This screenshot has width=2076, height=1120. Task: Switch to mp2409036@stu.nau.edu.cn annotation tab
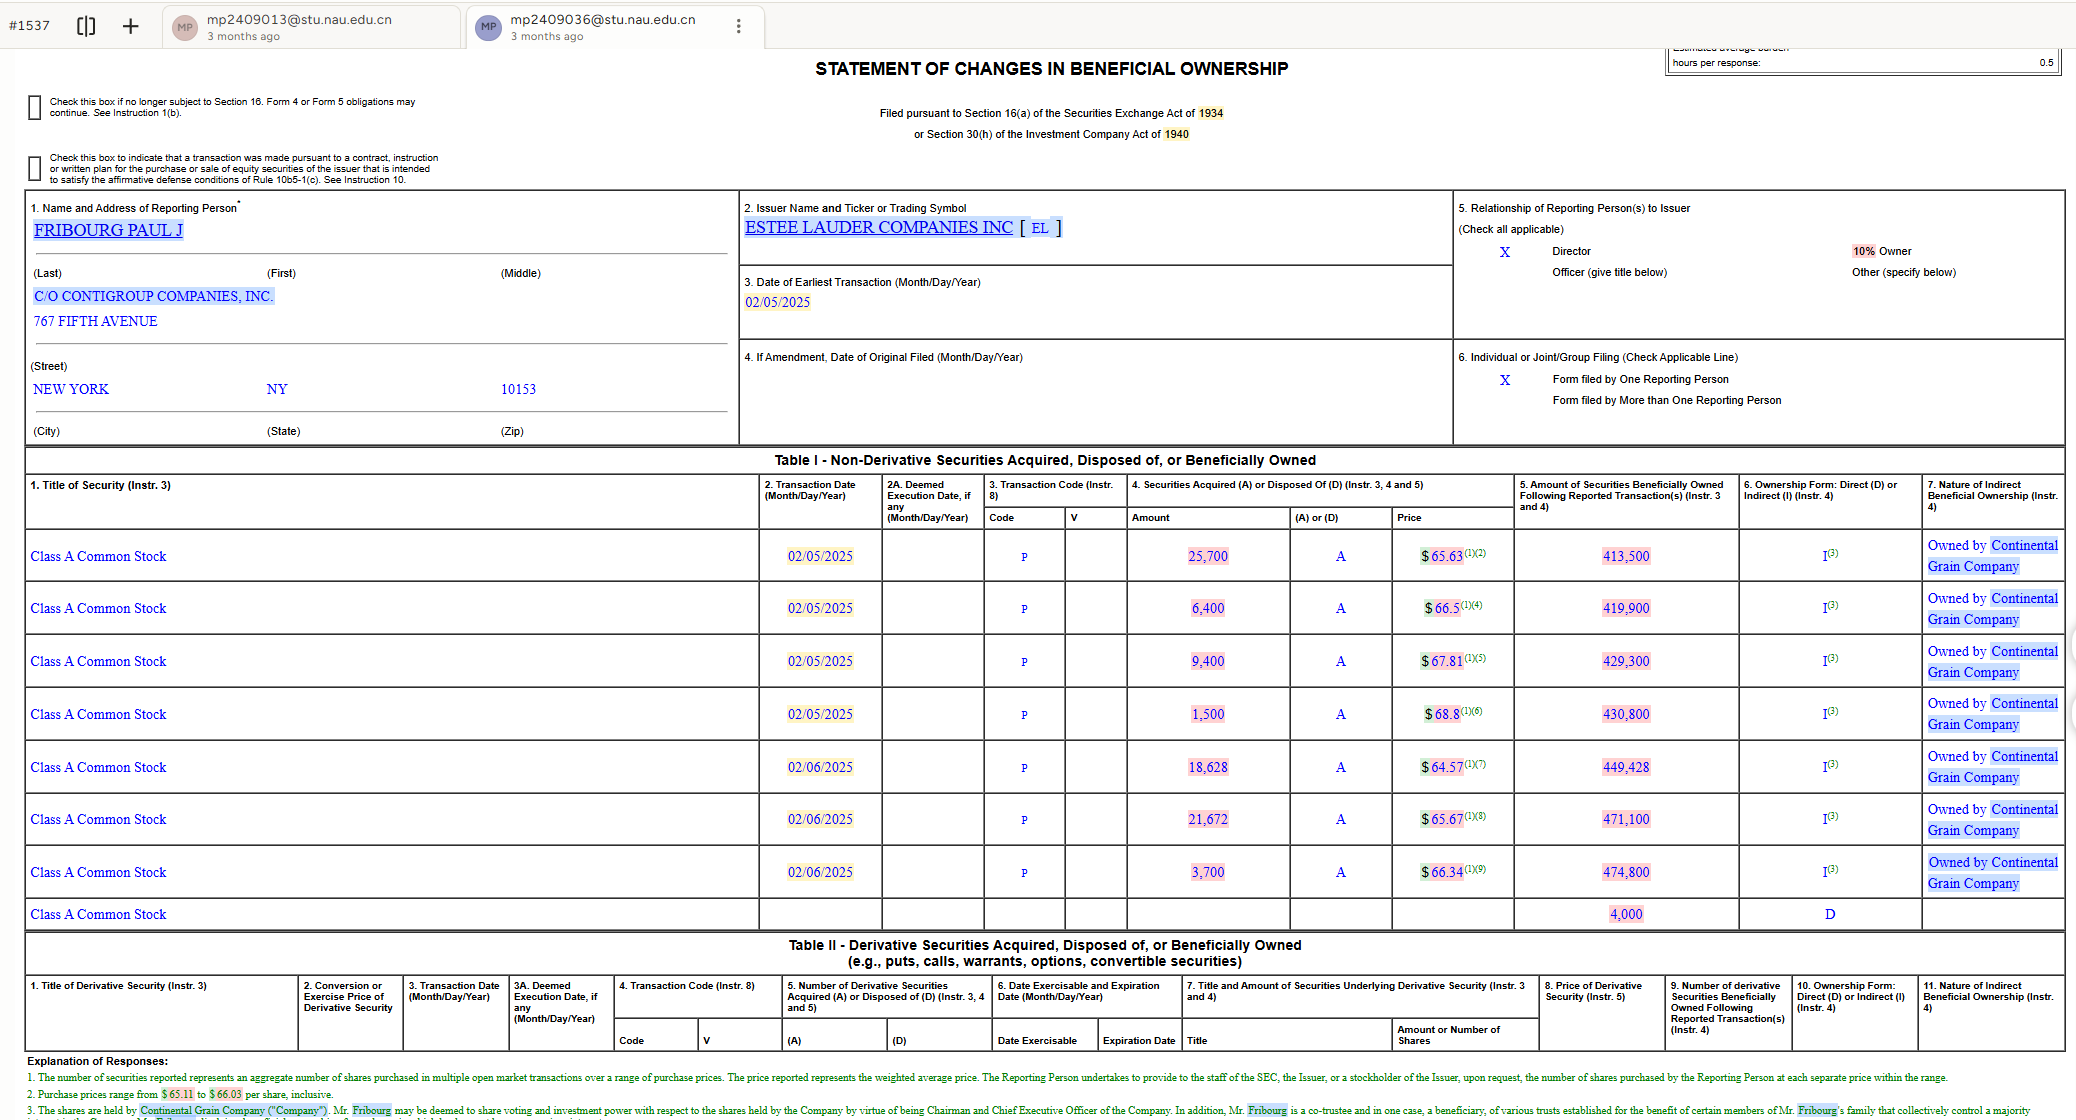tap(615, 27)
